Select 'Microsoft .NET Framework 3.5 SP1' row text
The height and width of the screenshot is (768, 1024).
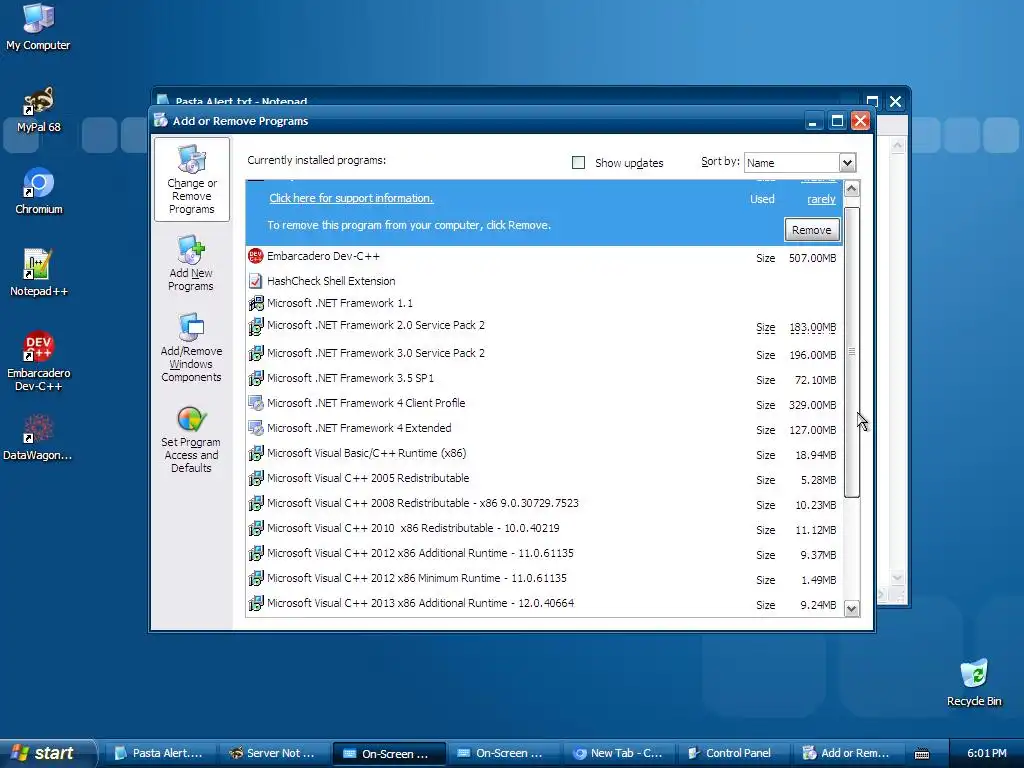350,378
